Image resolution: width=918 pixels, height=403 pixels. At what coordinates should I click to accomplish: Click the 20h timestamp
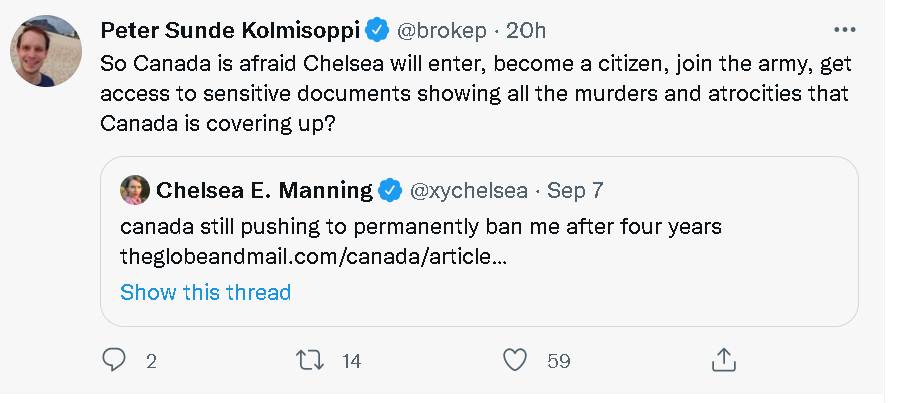pos(528,31)
